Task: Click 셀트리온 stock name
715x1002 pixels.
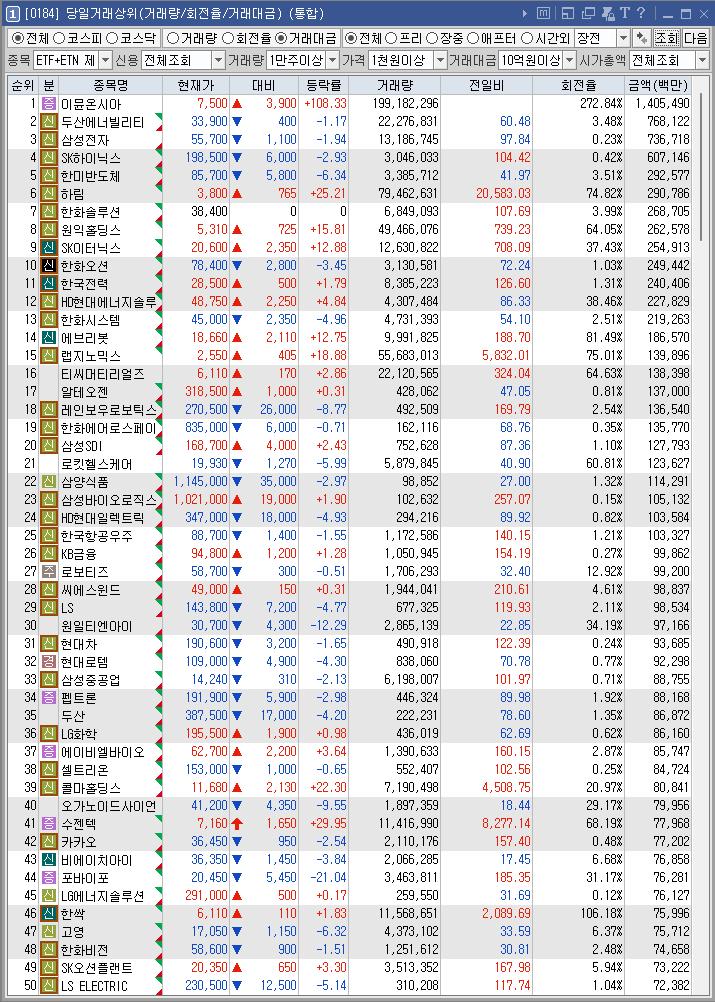Action: click(85, 770)
